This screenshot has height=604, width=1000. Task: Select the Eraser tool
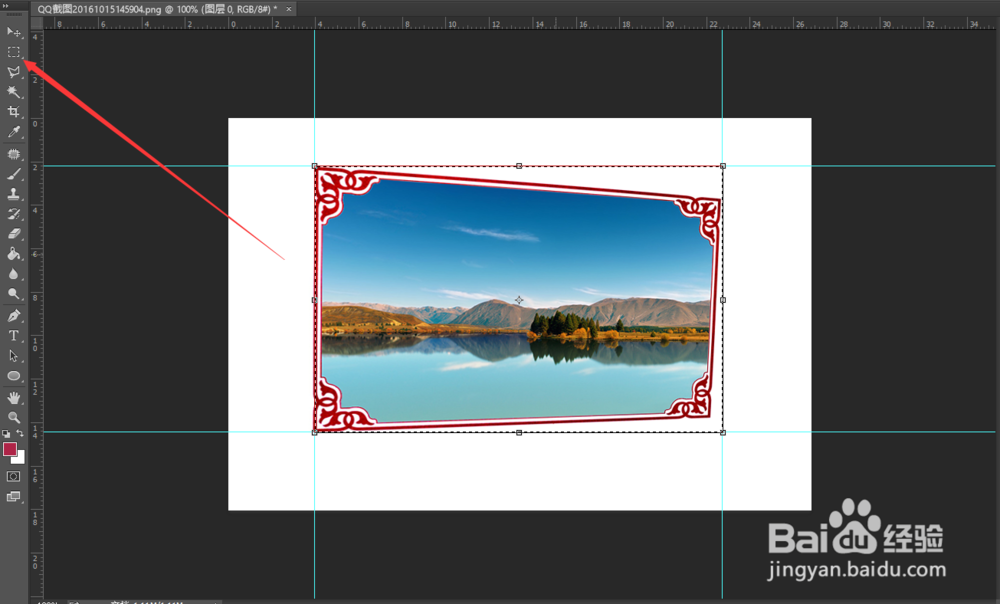(13, 234)
